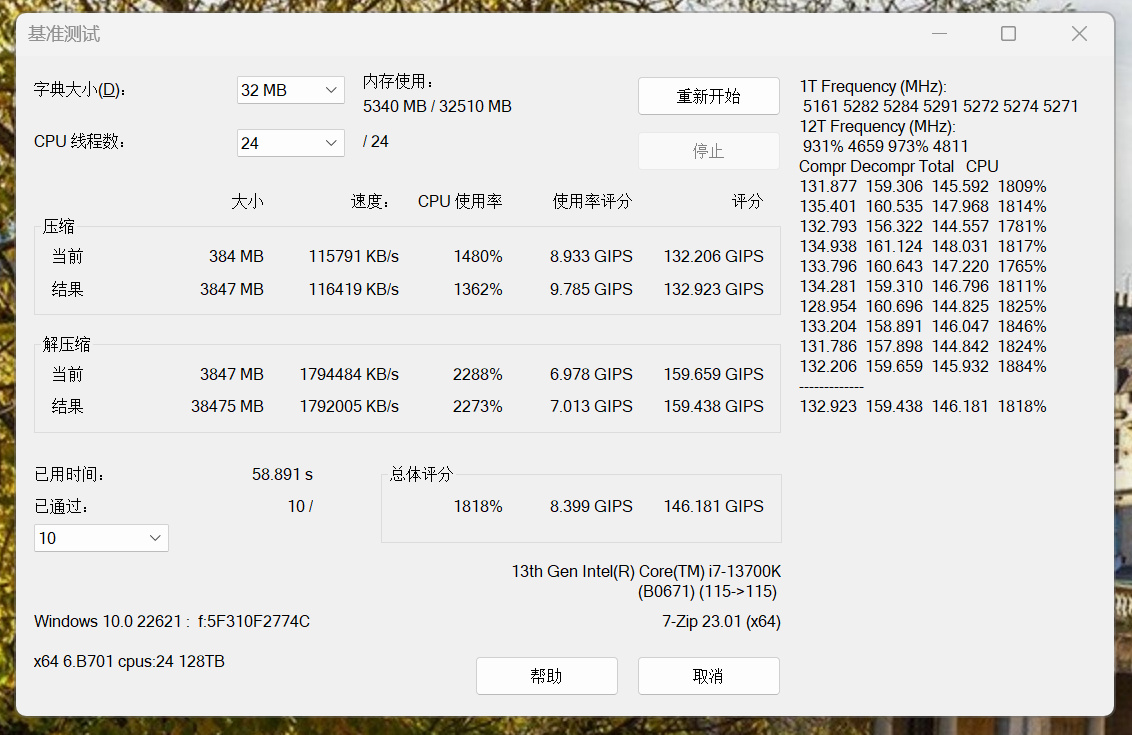This screenshot has width=1132, height=735.
Task: Click the 1T frequency values line starting 5161
Action: coord(940,107)
